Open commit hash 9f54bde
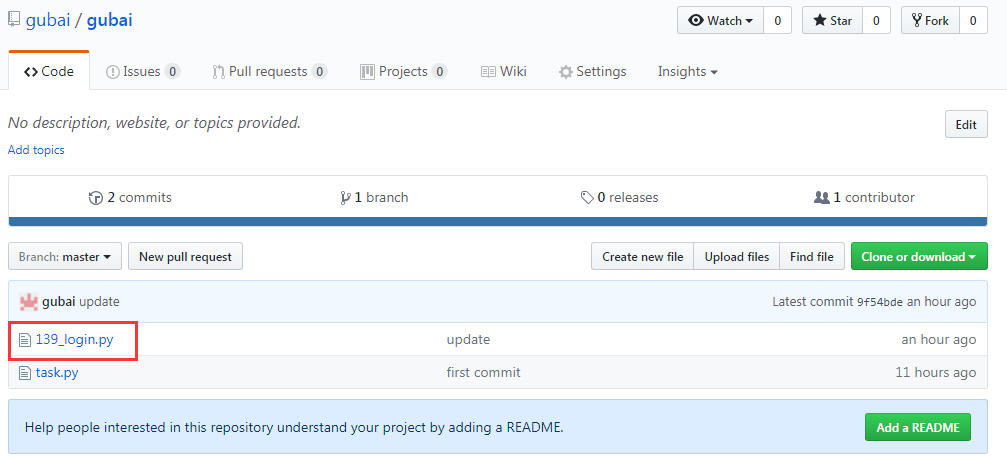Image resolution: width=1007 pixels, height=456 pixels. [880, 301]
